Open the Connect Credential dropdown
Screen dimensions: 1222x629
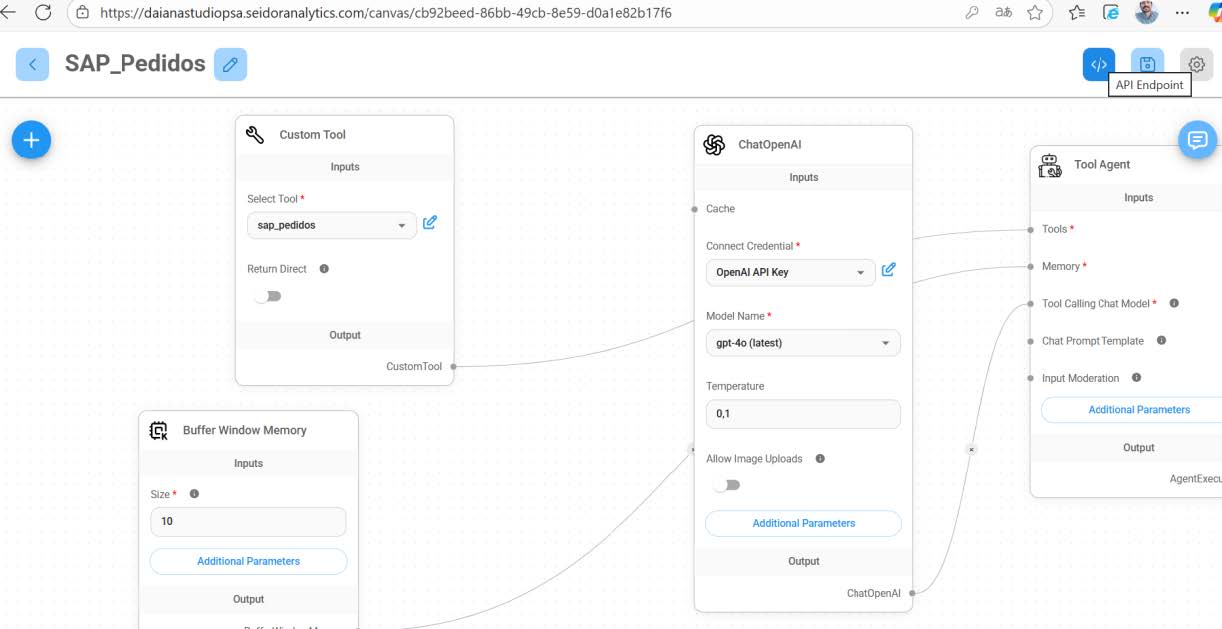[x=790, y=272]
